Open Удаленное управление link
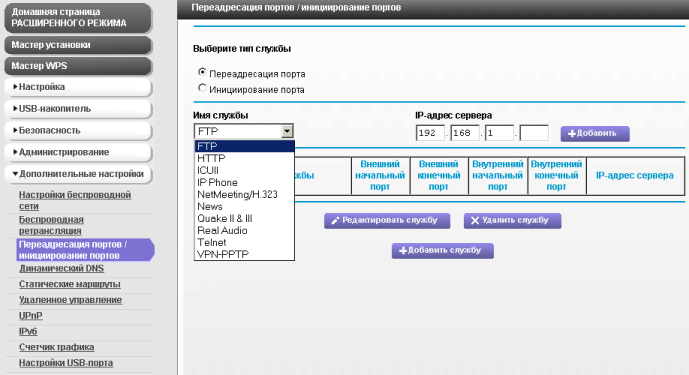This screenshot has height=375, width=689. [70, 300]
